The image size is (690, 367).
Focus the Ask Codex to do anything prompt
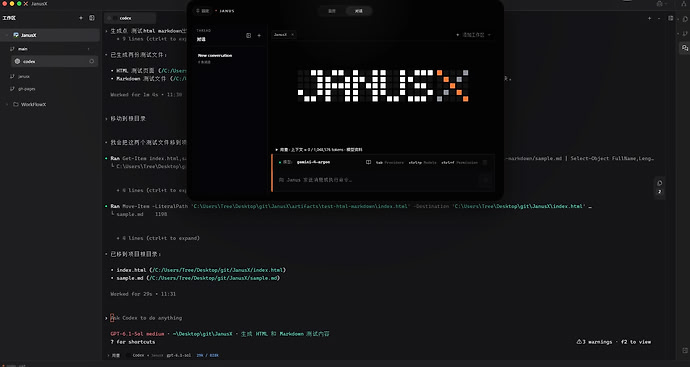[146, 318]
